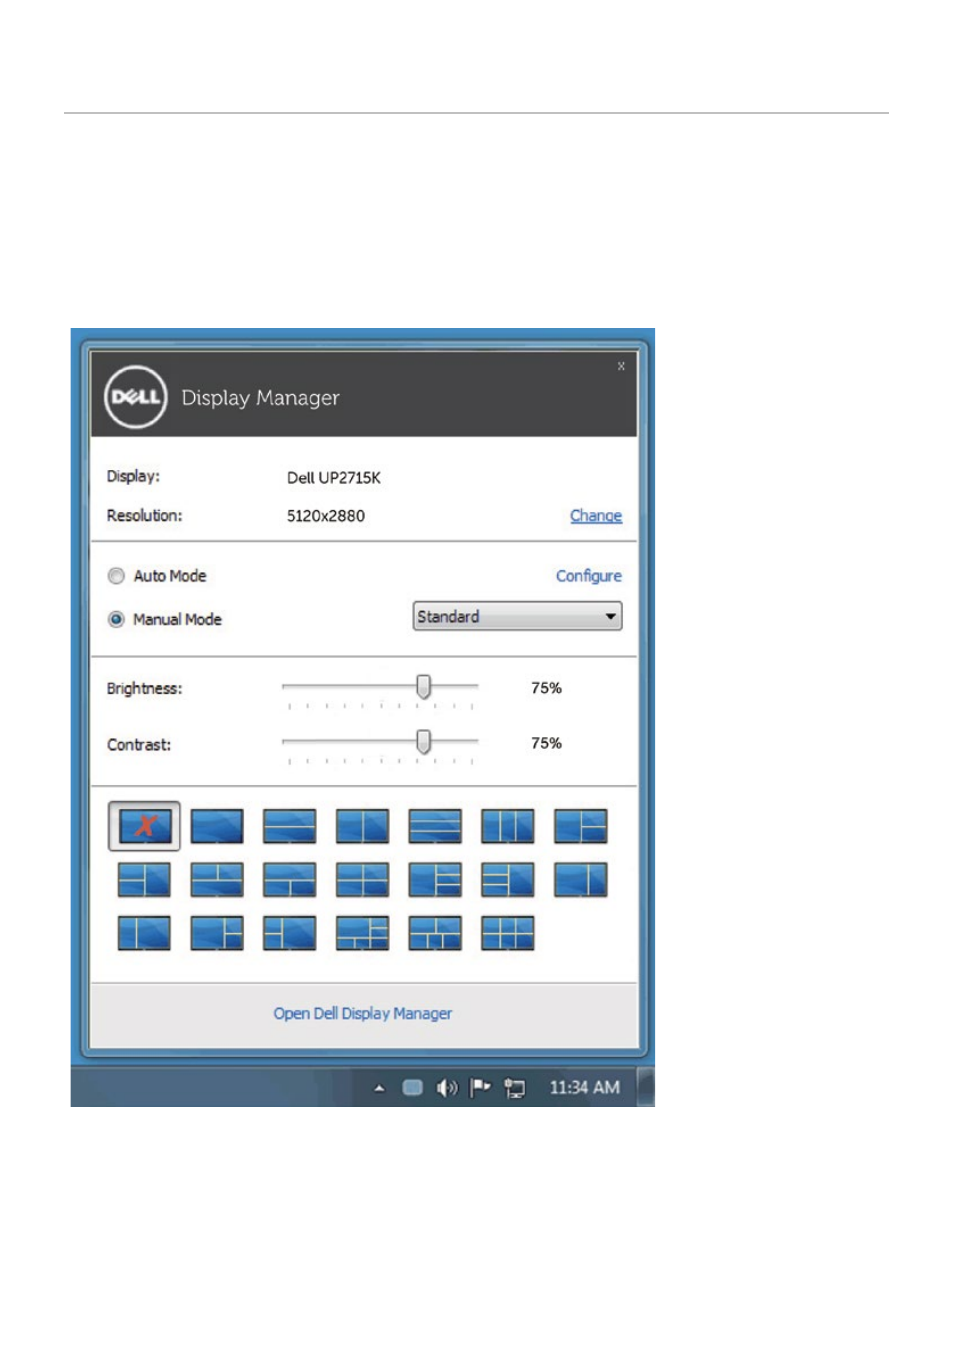Choose the two horizontal rows layout
This screenshot has height=1352, width=953.
290,826
